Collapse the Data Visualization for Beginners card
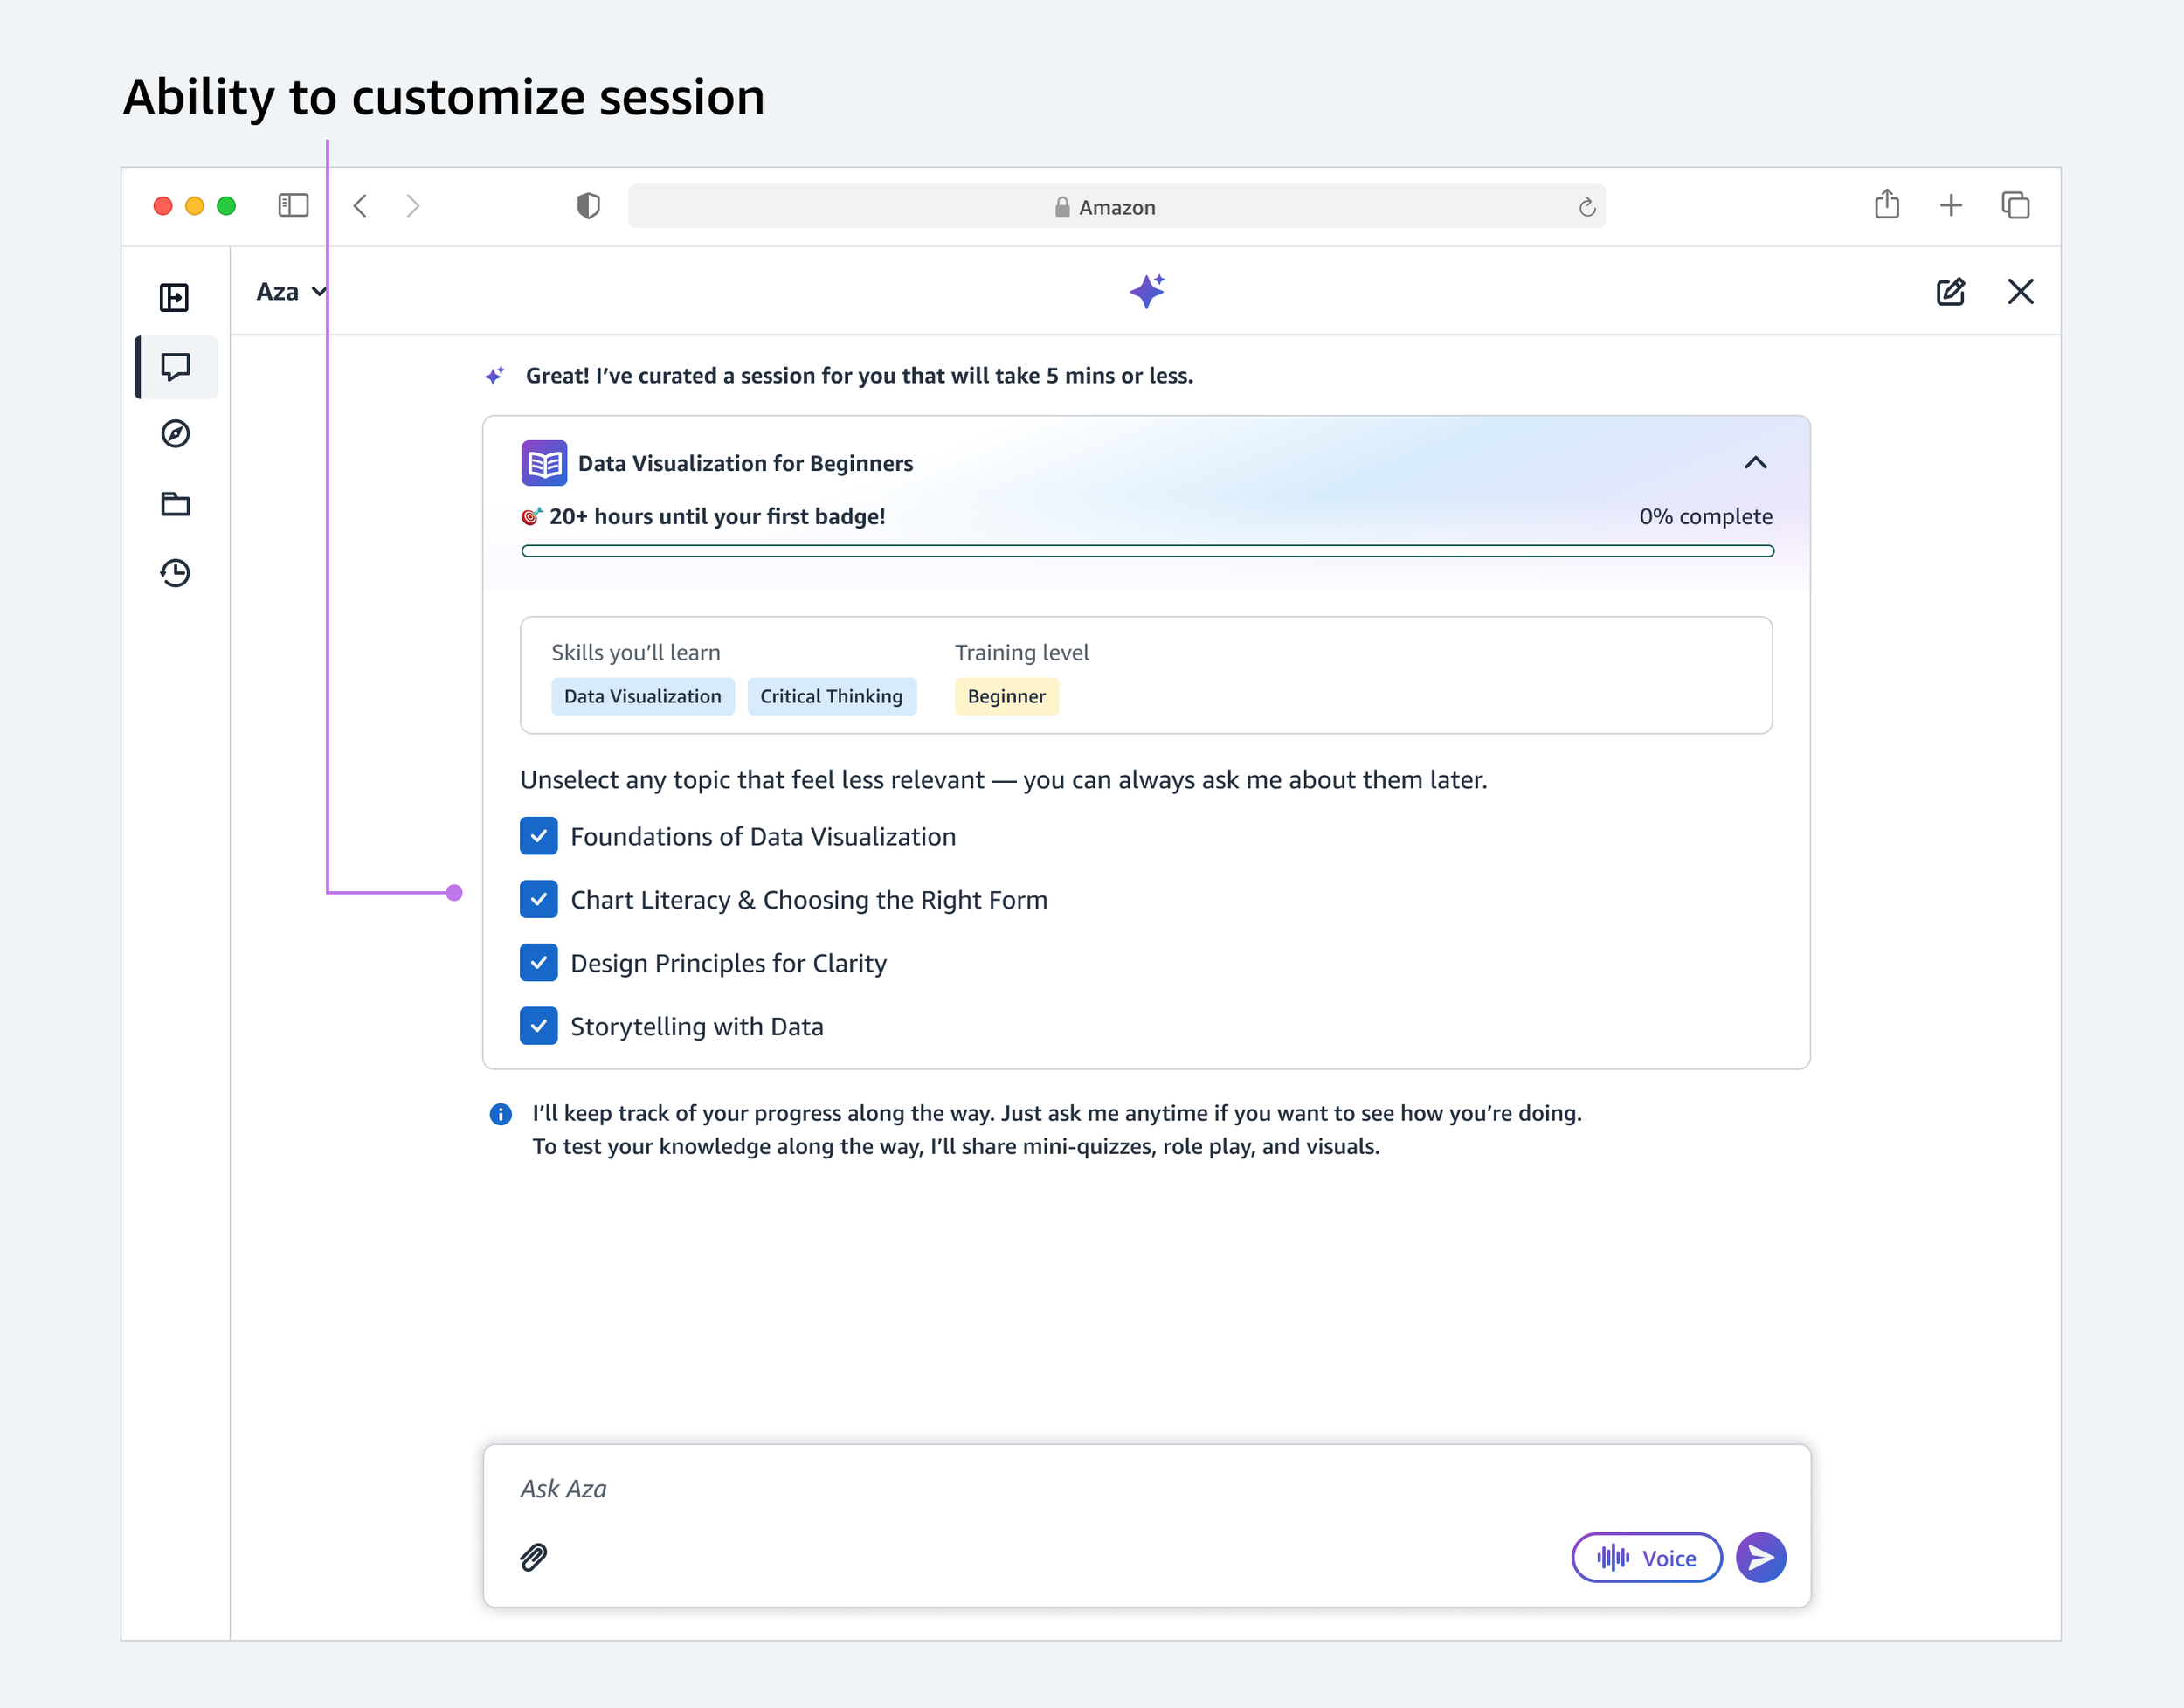The height and width of the screenshot is (1708, 2184). pos(1755,462)
